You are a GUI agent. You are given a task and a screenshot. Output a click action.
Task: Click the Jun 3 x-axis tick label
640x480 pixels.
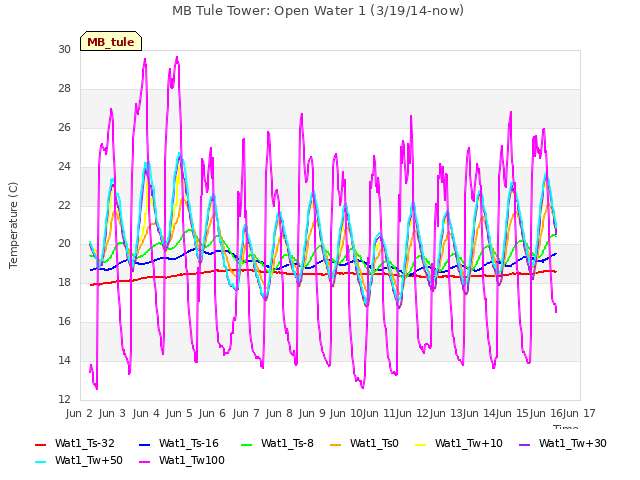112,413
